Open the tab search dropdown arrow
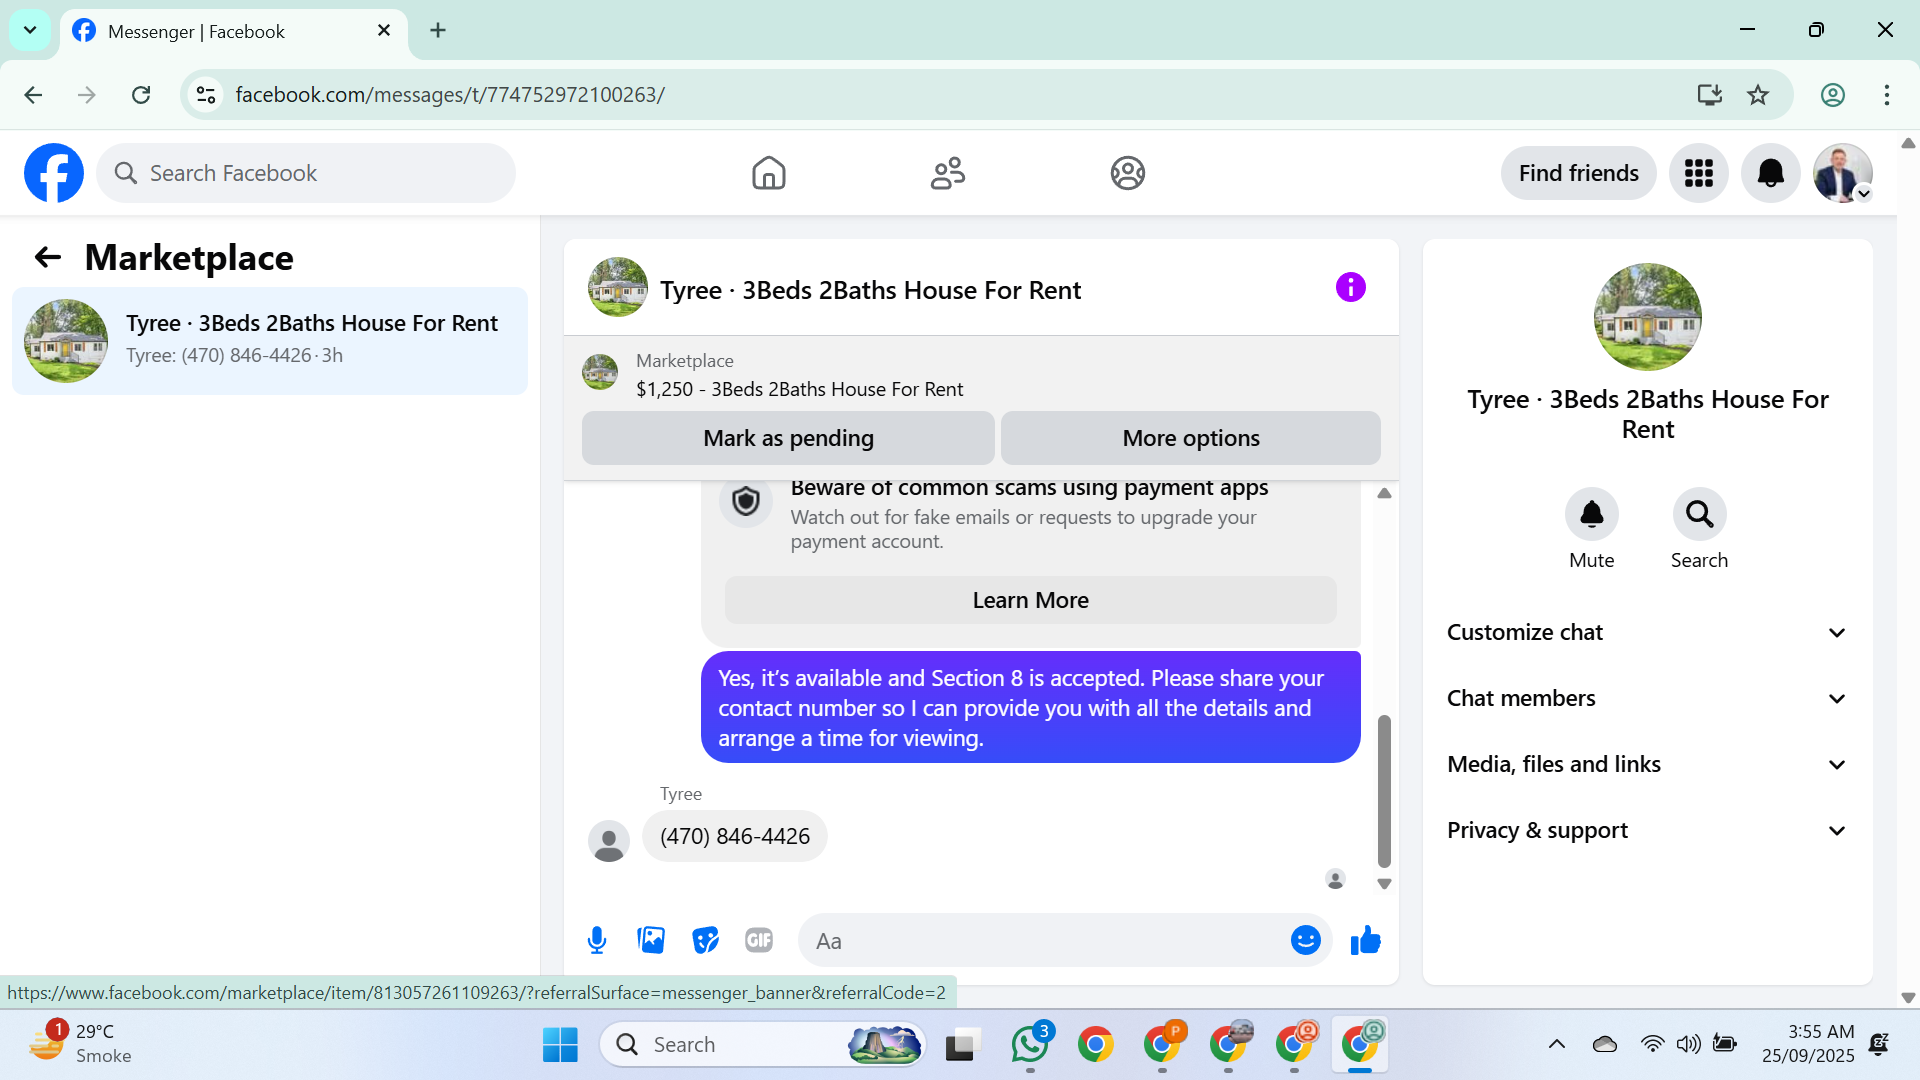Viewport: 1920px width, 1080px height. click(x=30, y=30)
